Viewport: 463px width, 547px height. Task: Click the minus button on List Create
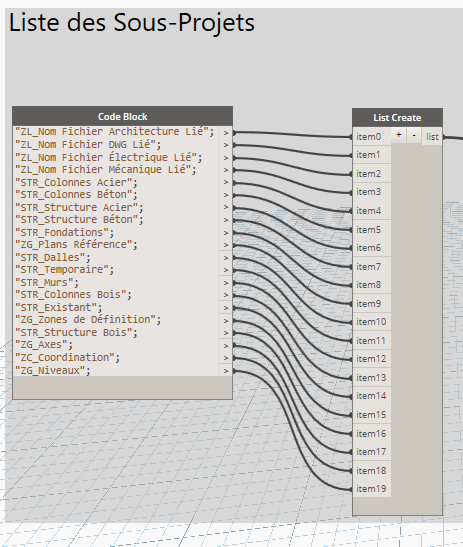point(414,135)
